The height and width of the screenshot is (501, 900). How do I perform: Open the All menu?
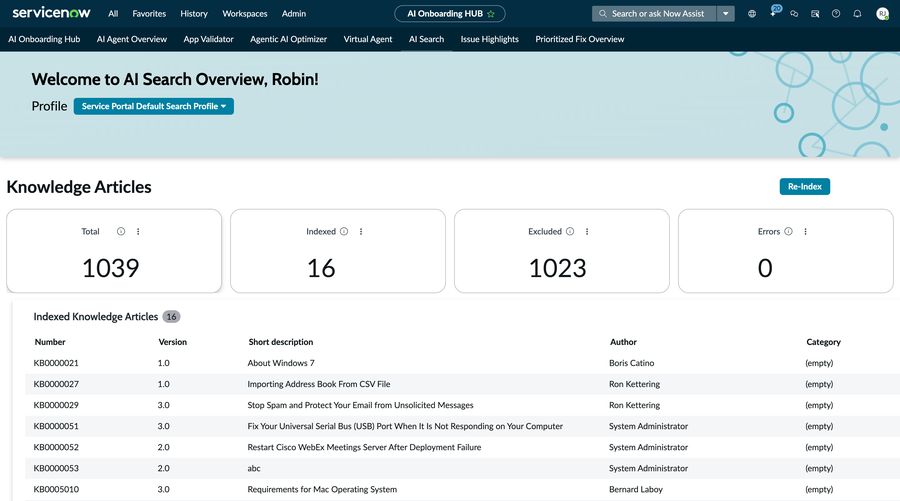113,14
